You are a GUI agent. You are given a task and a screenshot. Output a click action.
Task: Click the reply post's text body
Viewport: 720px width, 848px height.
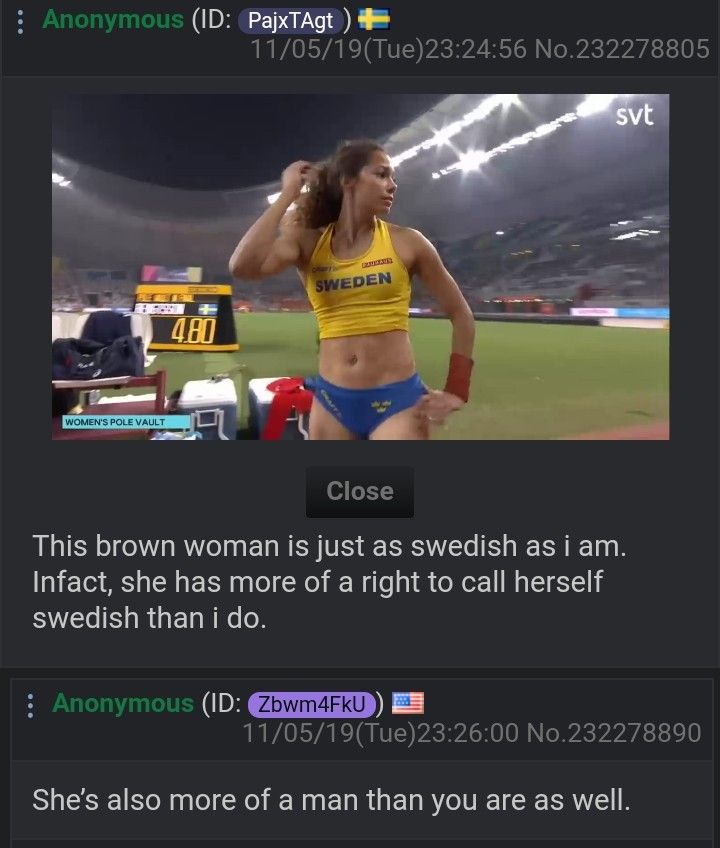[332, 800]
